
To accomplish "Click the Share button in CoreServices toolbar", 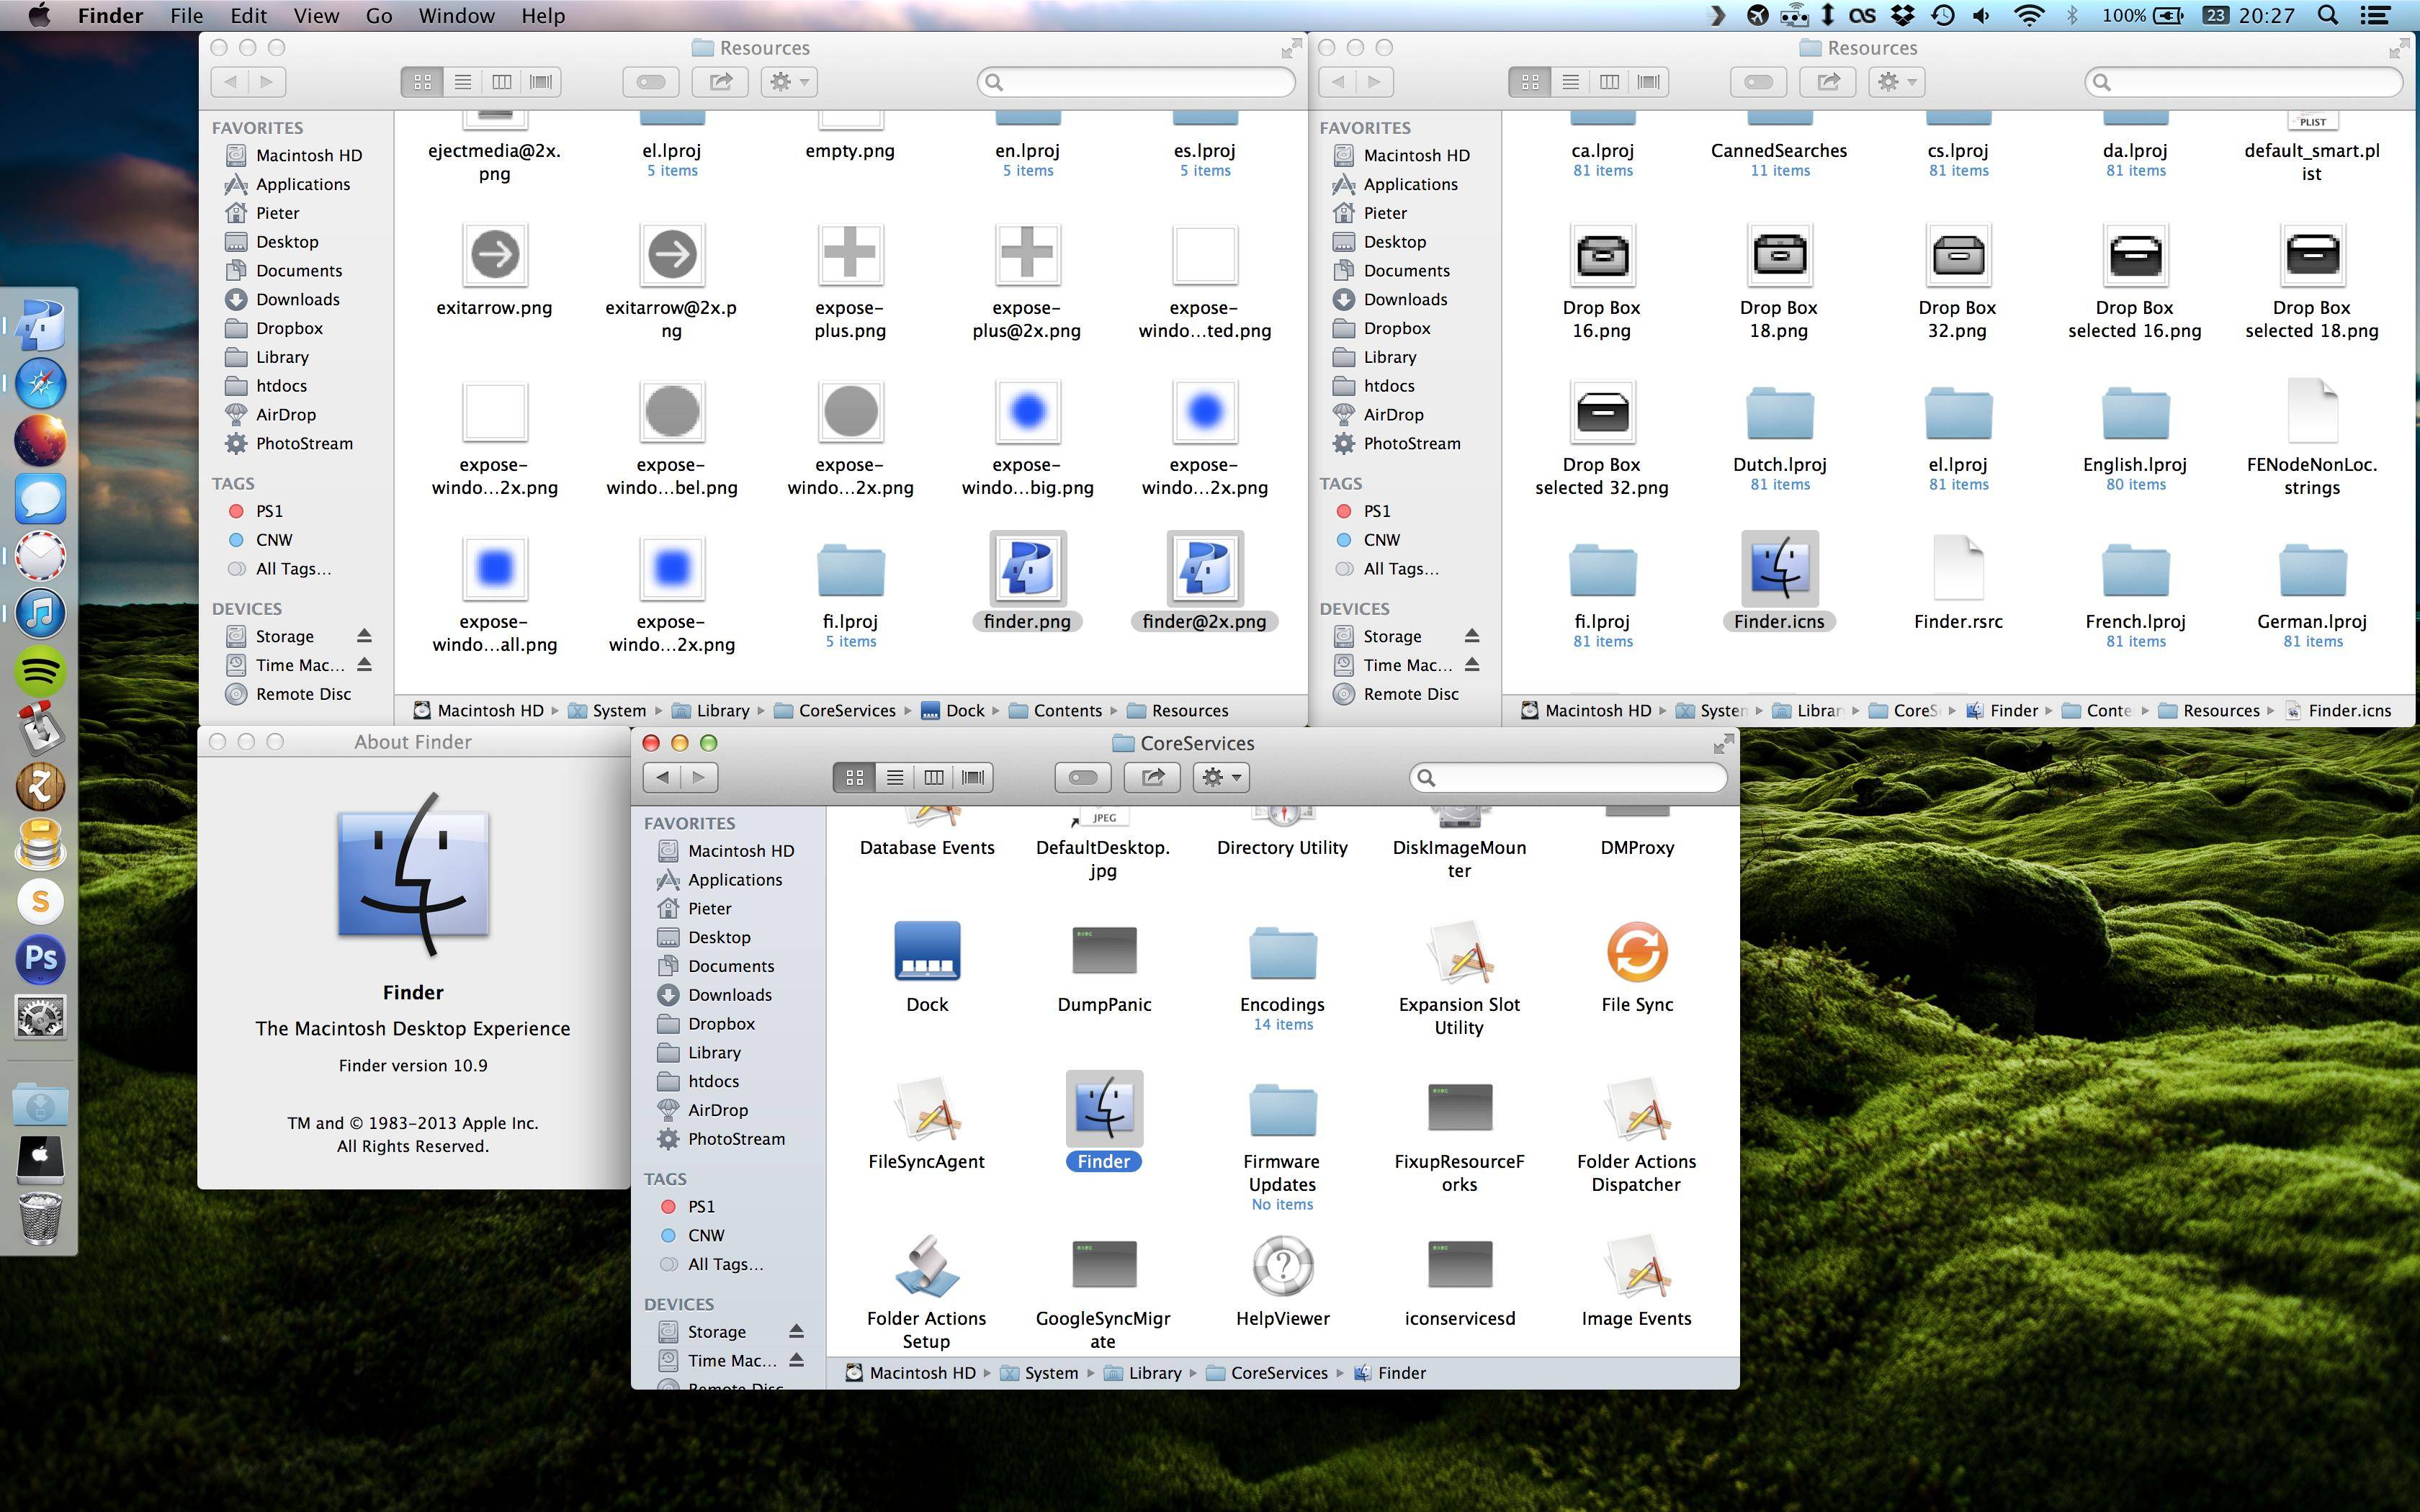I will coord(1152,777).
